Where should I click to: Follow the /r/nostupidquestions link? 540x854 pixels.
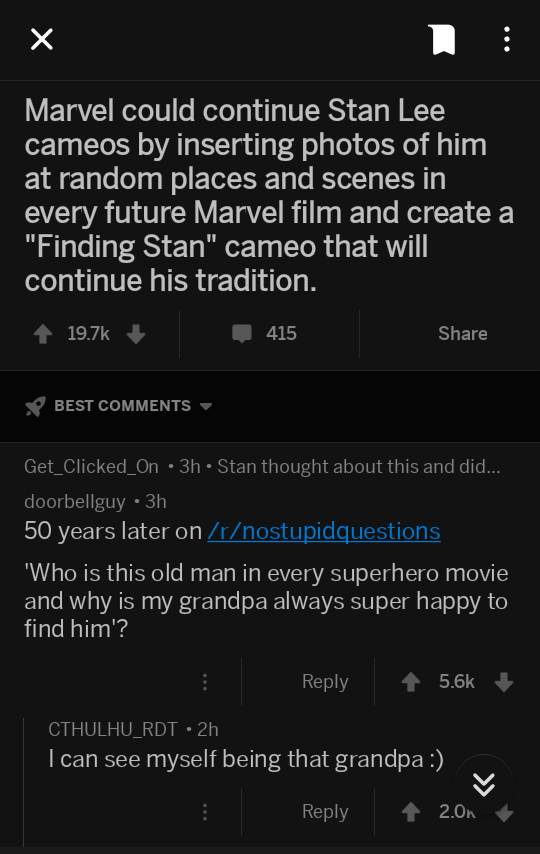(324, 531)
